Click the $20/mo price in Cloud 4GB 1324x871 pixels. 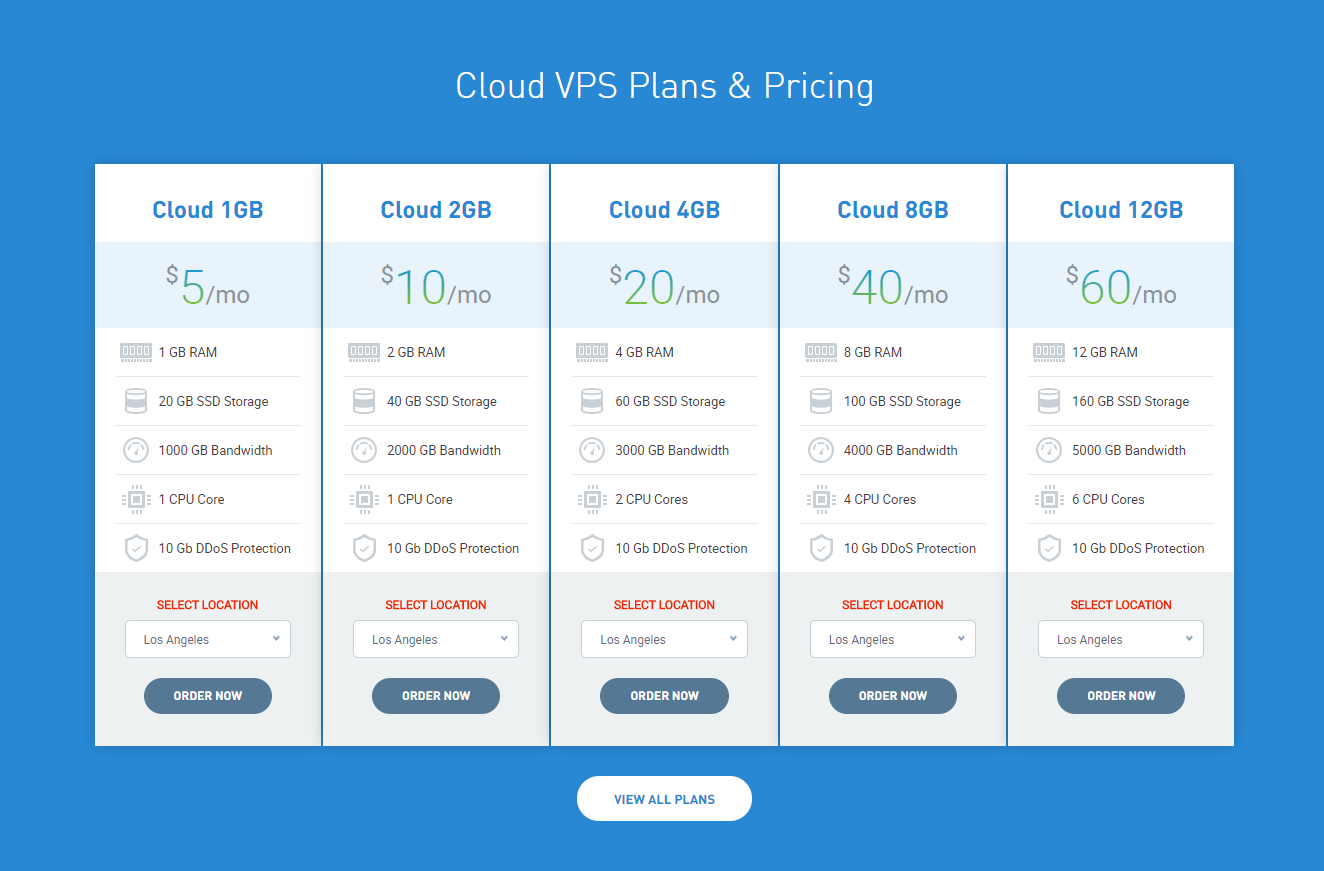tap(664, 287)
